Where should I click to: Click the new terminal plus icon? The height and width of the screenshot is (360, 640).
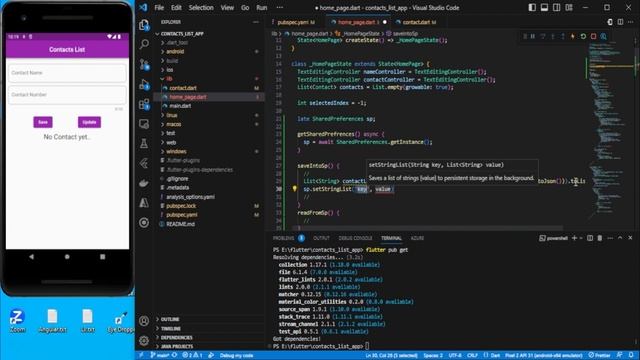click(x=574, y=238)
